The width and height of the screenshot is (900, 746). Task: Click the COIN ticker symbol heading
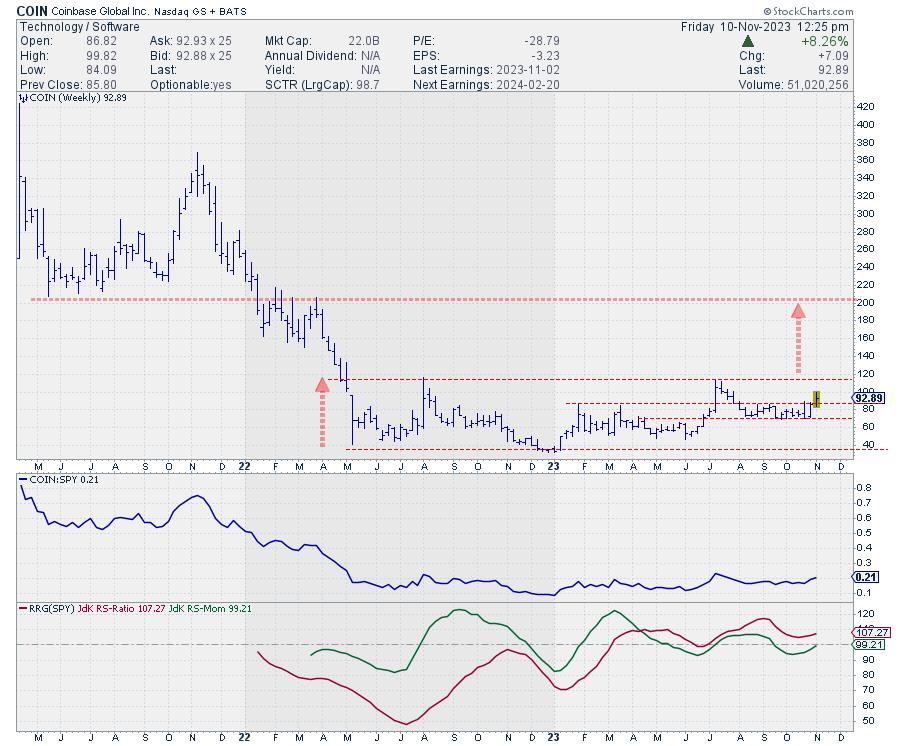pyautogui.click(x=34, y=10)
